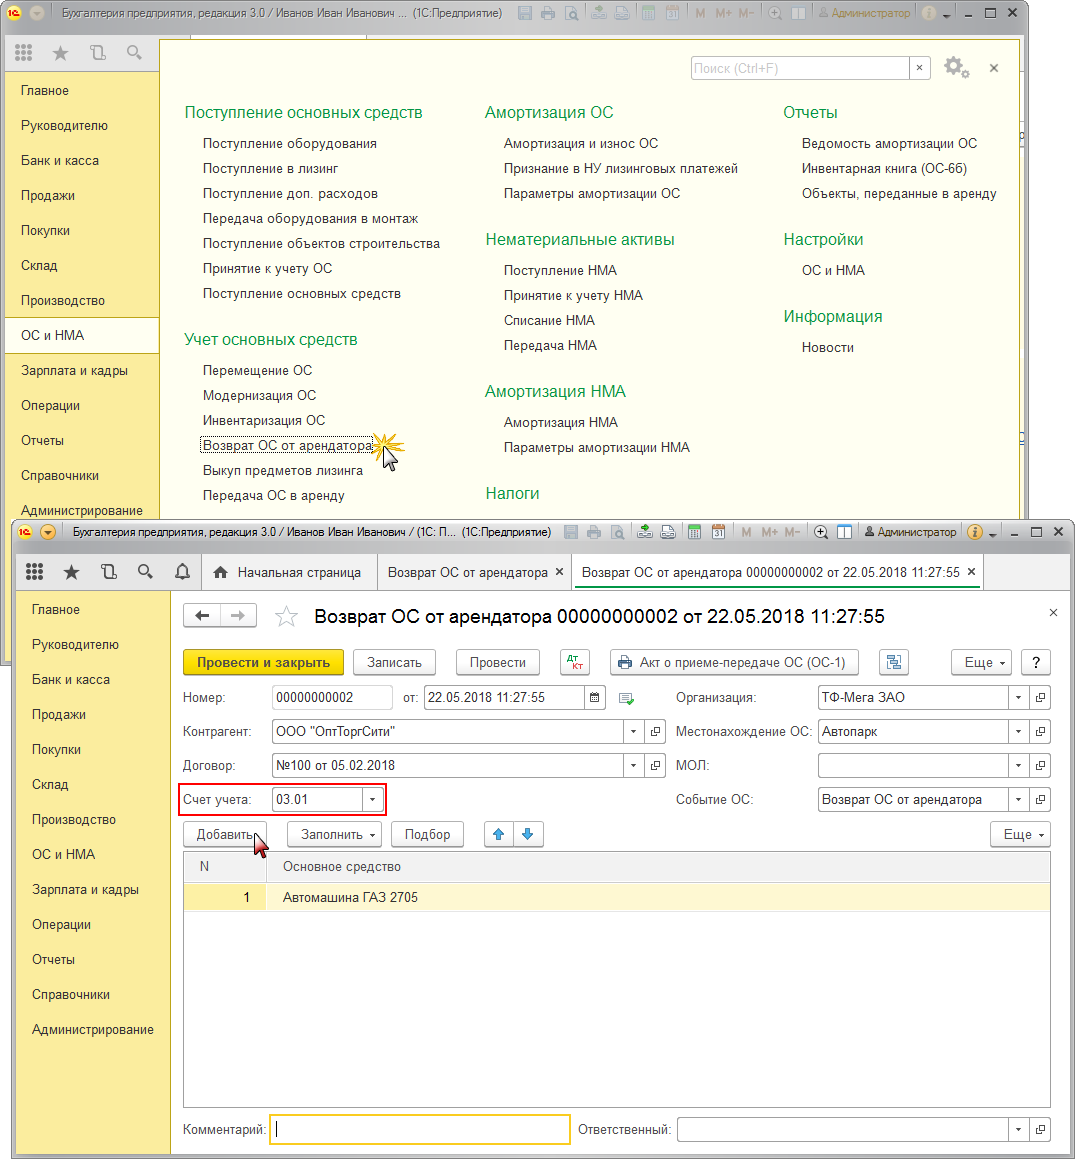The width and height of the screenshot is (1078, 1162).
Task: Show Дт/Кт postings icon
Action: click(x=575, y=663)
